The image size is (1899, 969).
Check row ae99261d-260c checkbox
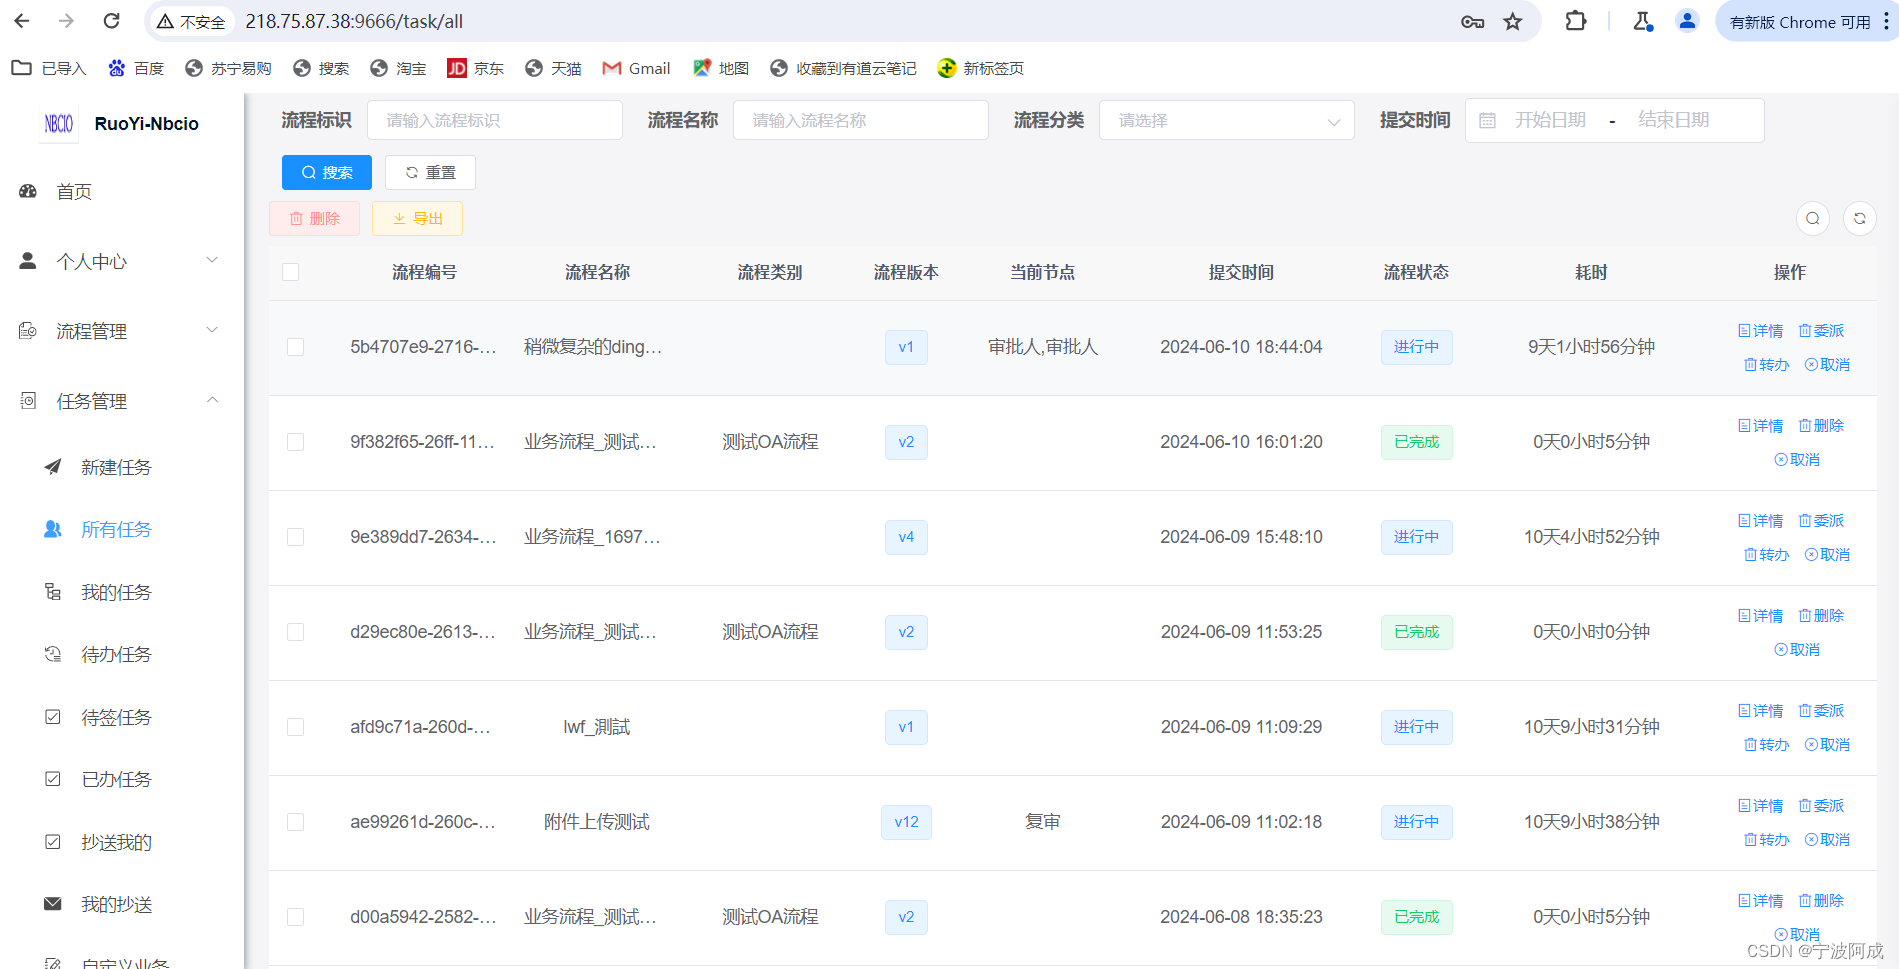click(x=295, y=822)
